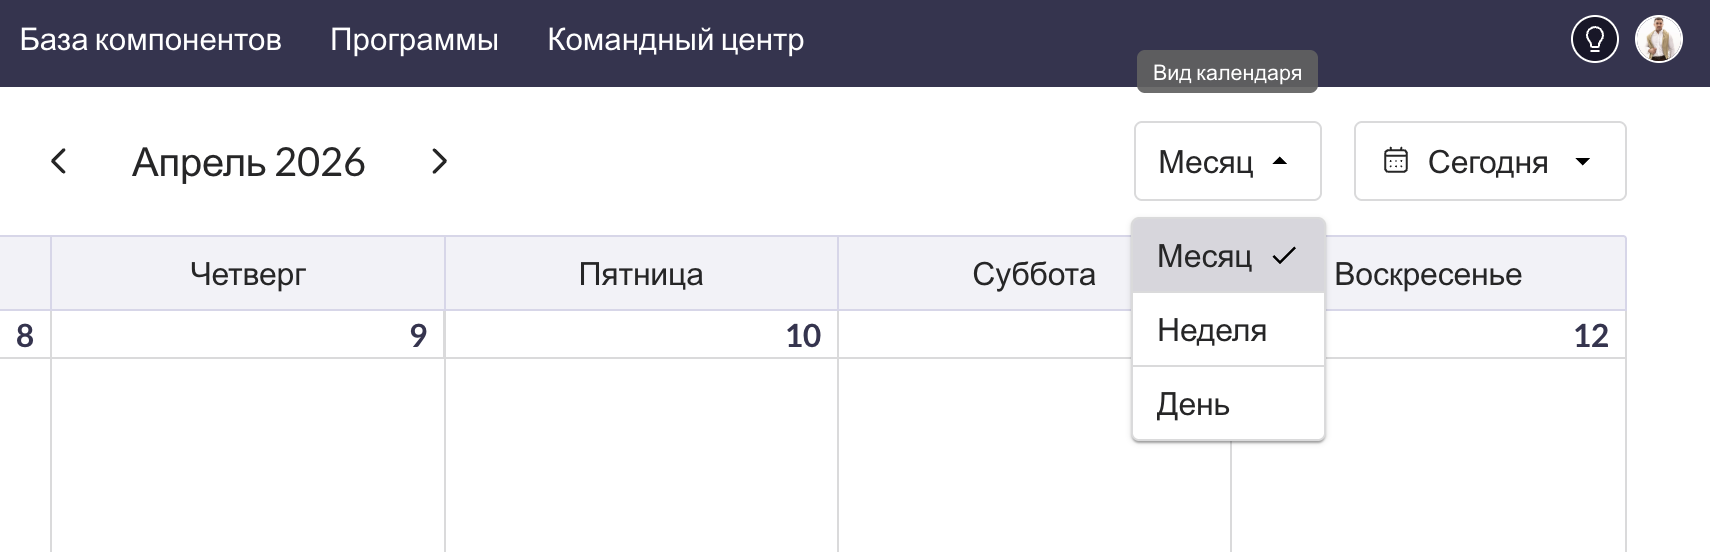Open the user profile avatar
Image resolution: width=1710 pixels, height=552 pixels.
pyautogui.click(x=1658, y=40)
